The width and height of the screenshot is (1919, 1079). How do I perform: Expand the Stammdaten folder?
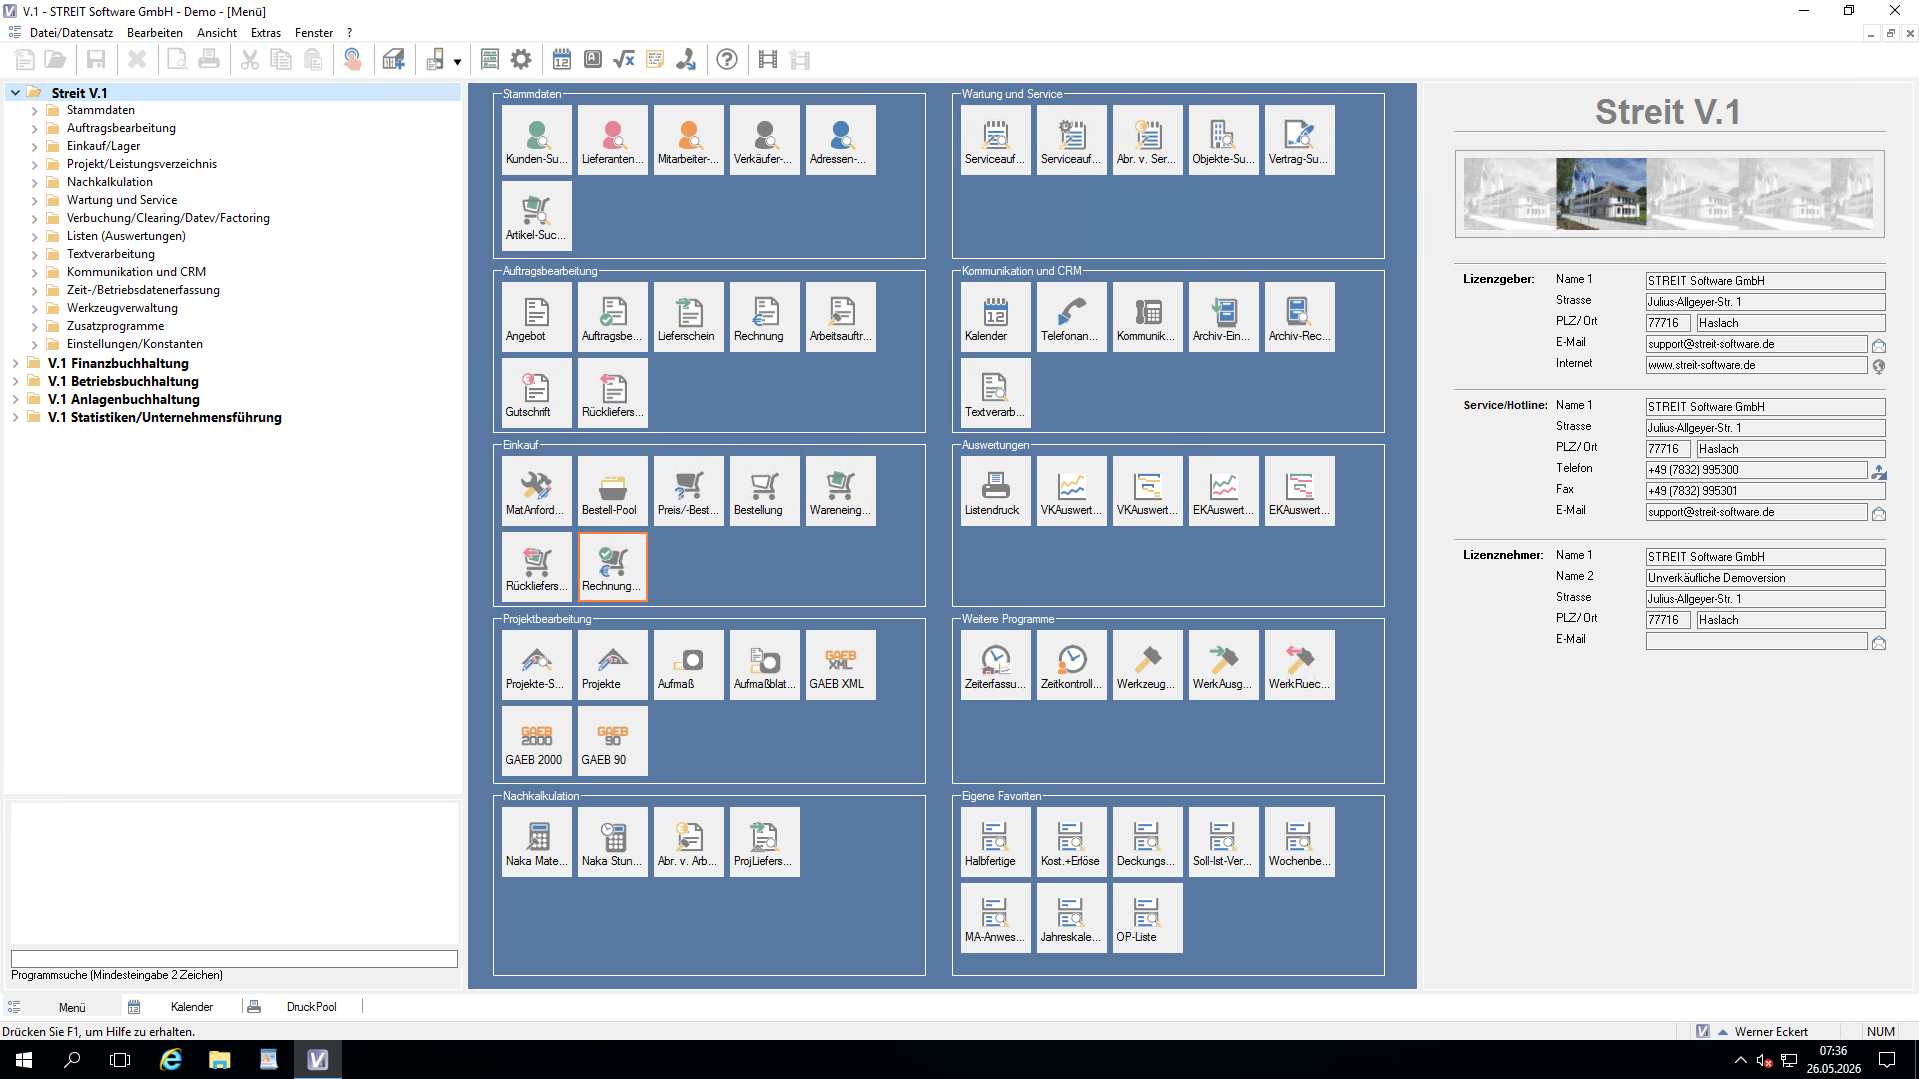[34, 111]
